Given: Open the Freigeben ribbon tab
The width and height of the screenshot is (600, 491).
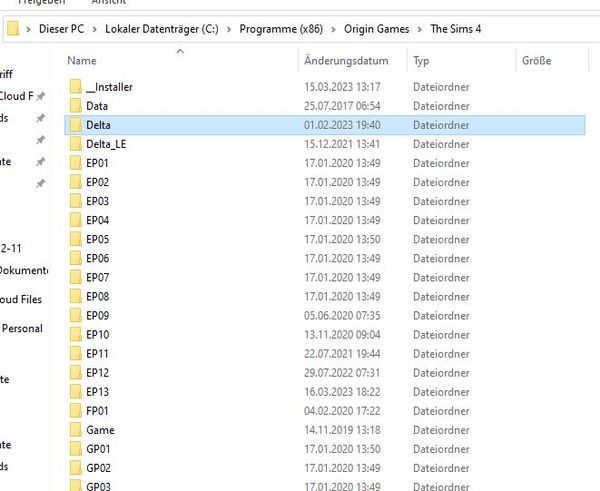Looking at the screenshot, I should tap(41, 2).
